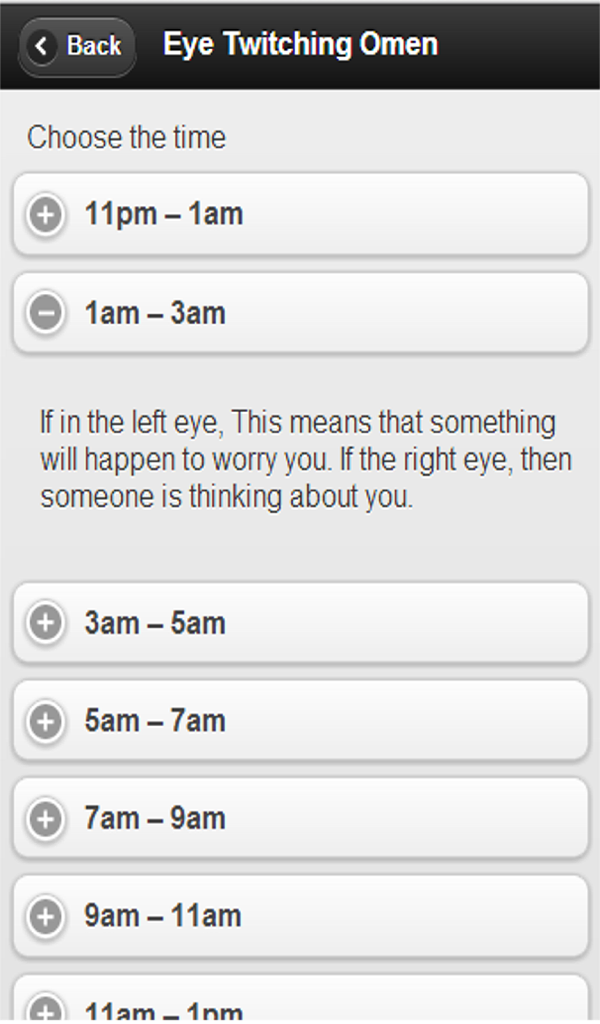
Task: Toggle the 7am – 9am omen open
Action: tap(300, 818)
